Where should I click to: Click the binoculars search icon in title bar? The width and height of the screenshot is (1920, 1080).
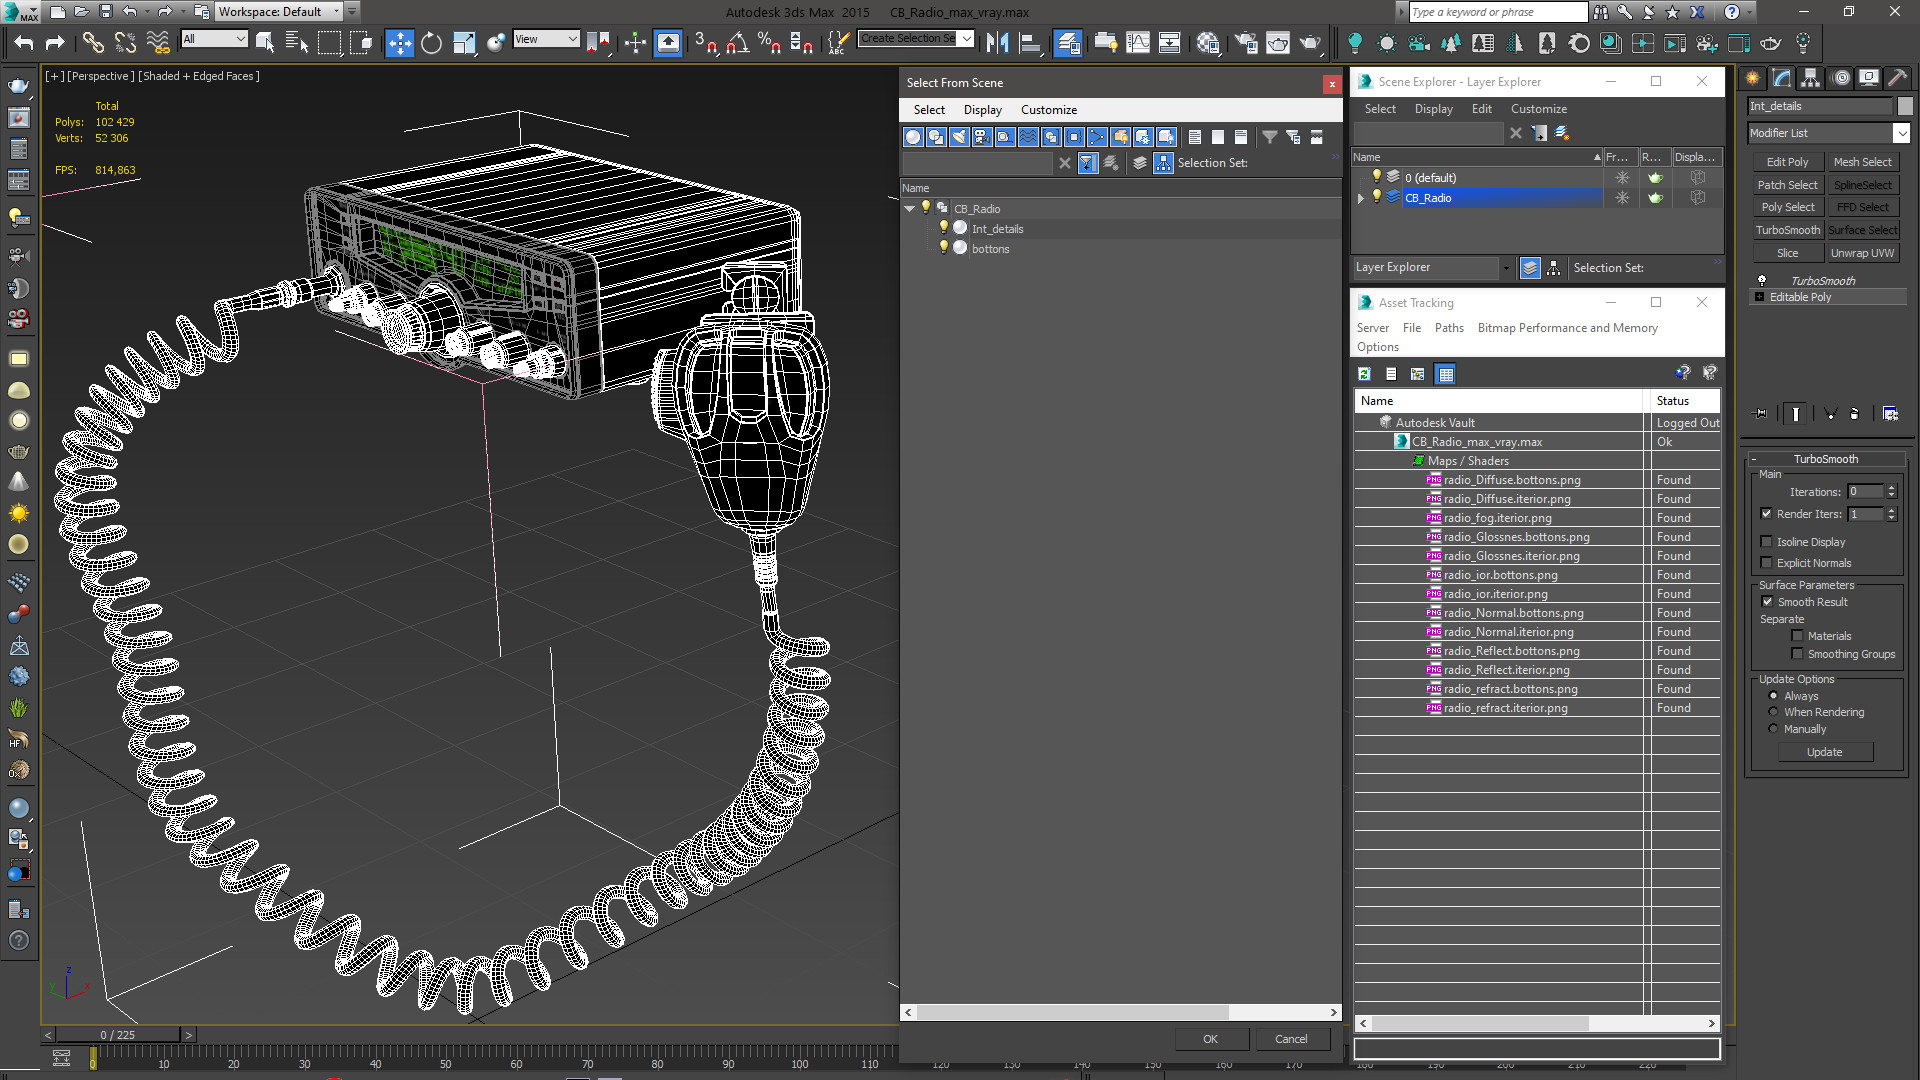(x=1601, y=12)
